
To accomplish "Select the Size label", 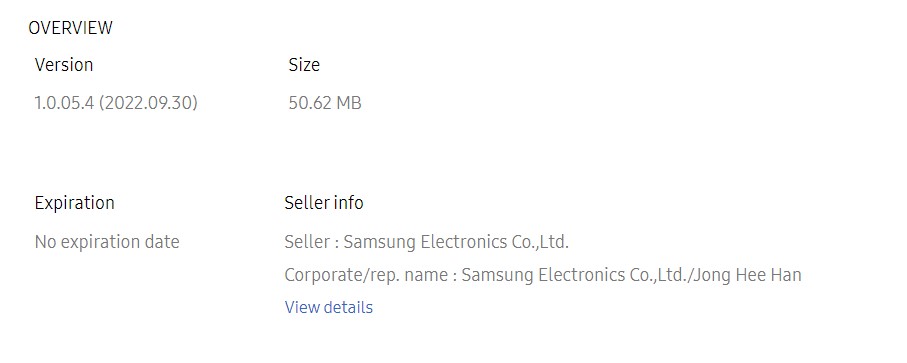I will tap(304, 65).
